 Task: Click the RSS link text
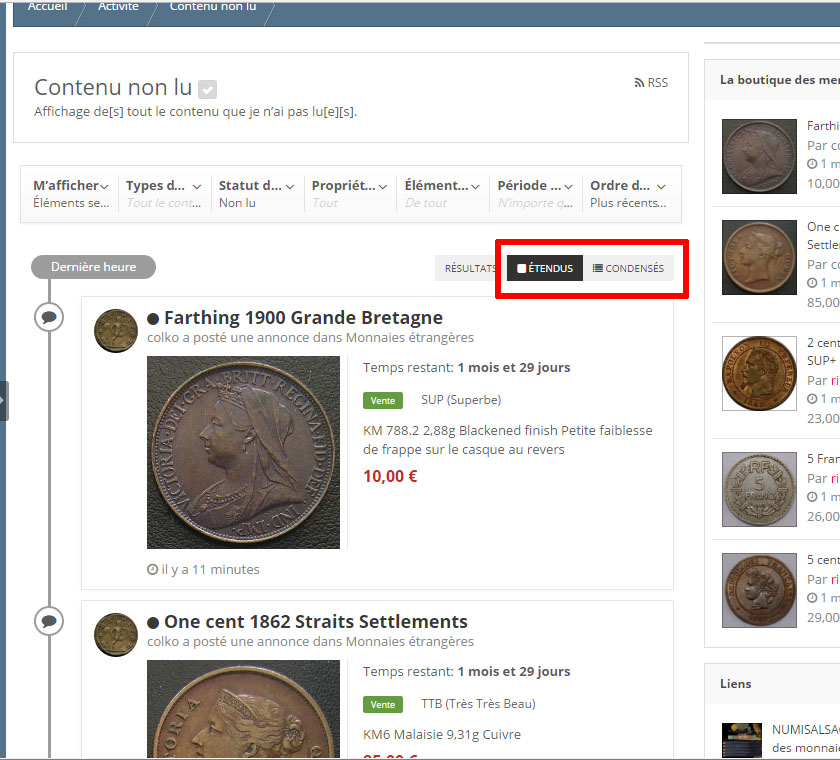tap(657, 83)
